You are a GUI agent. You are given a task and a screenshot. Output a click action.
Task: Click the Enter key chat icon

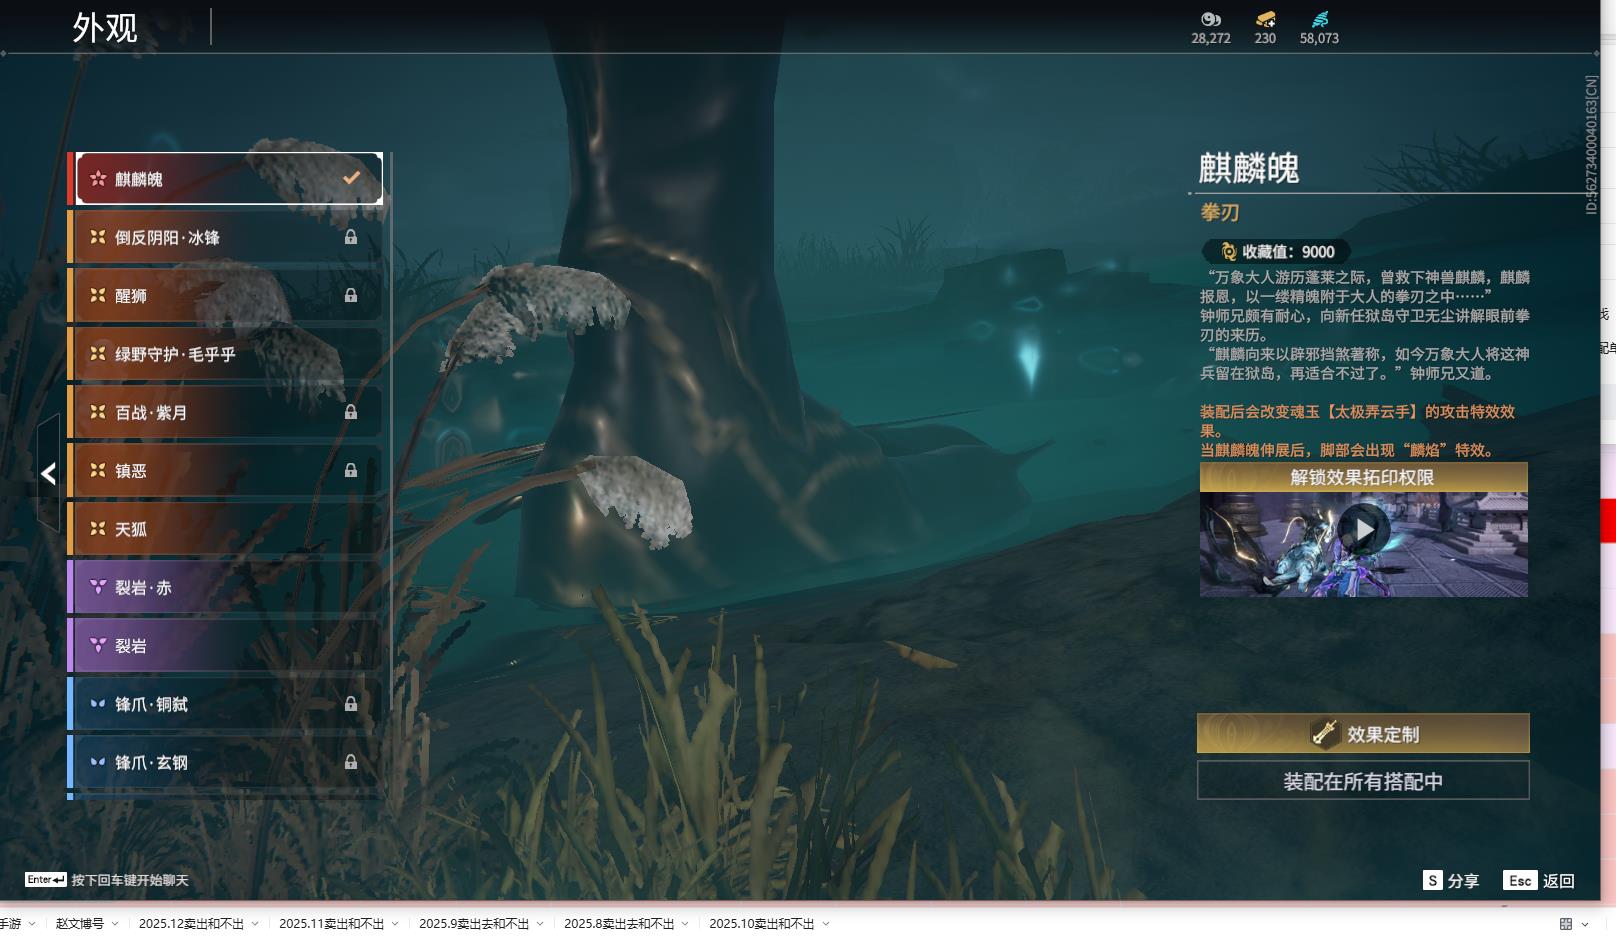coord(46,880)
